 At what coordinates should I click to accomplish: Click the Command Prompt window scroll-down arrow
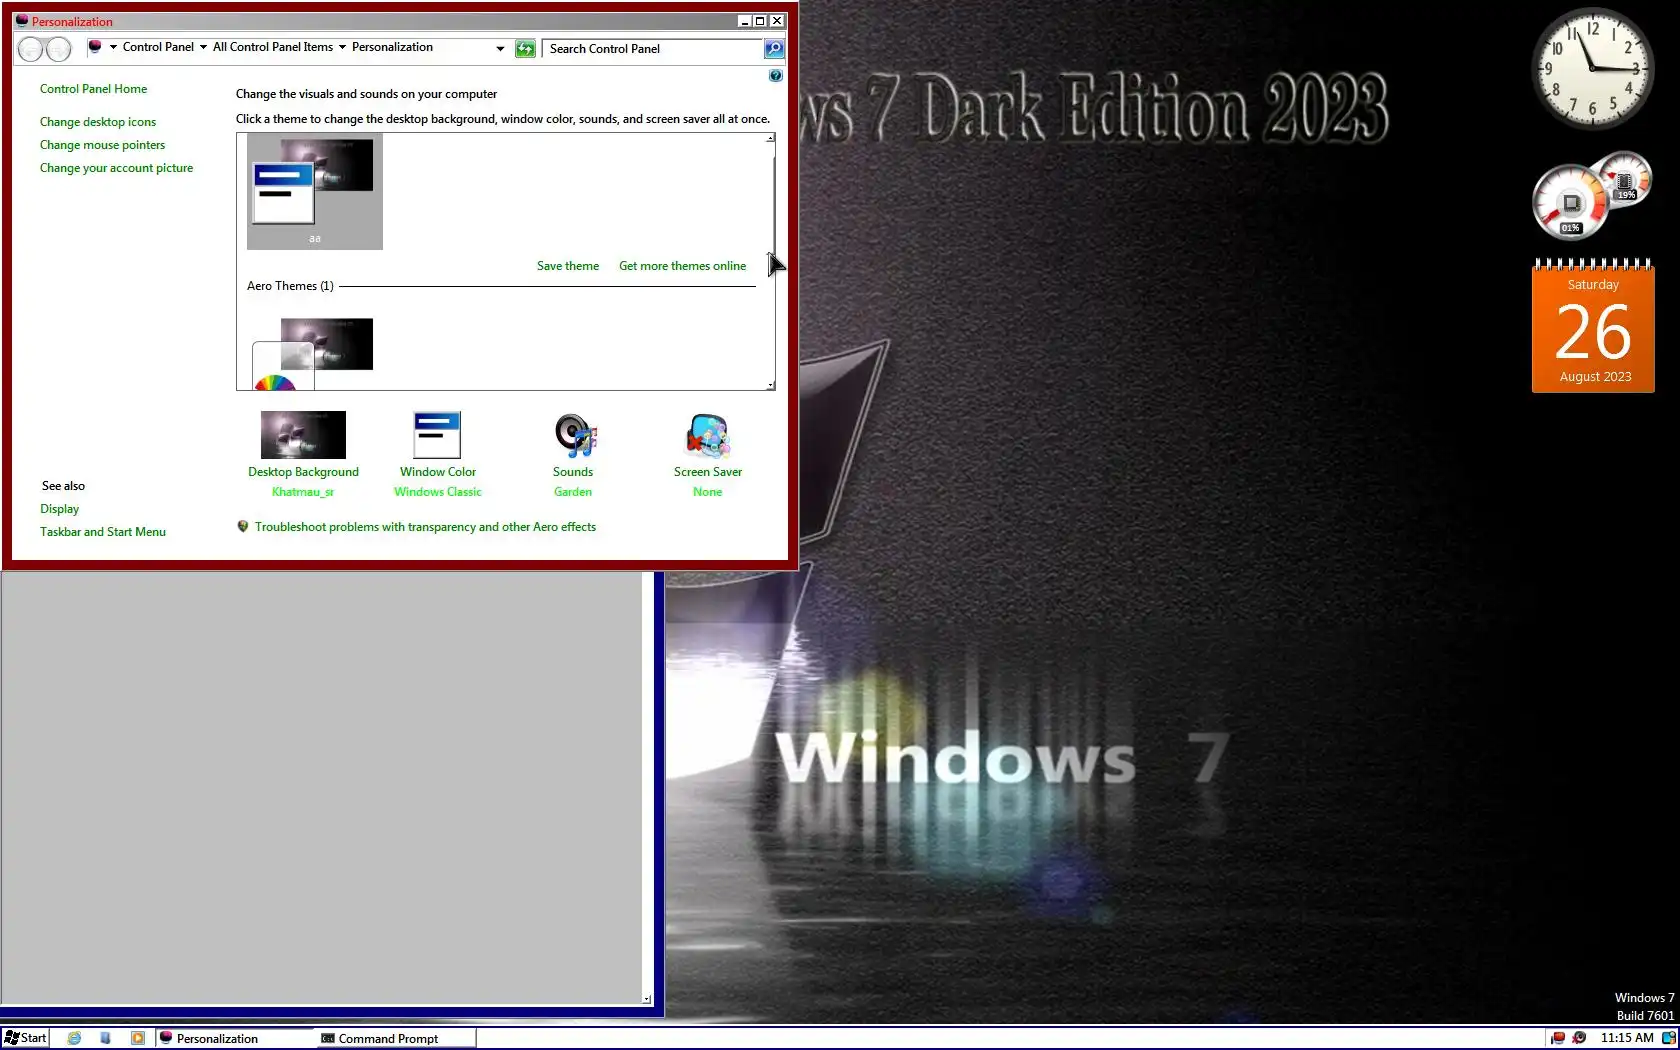pyautogui.click(x=647, y=998)
